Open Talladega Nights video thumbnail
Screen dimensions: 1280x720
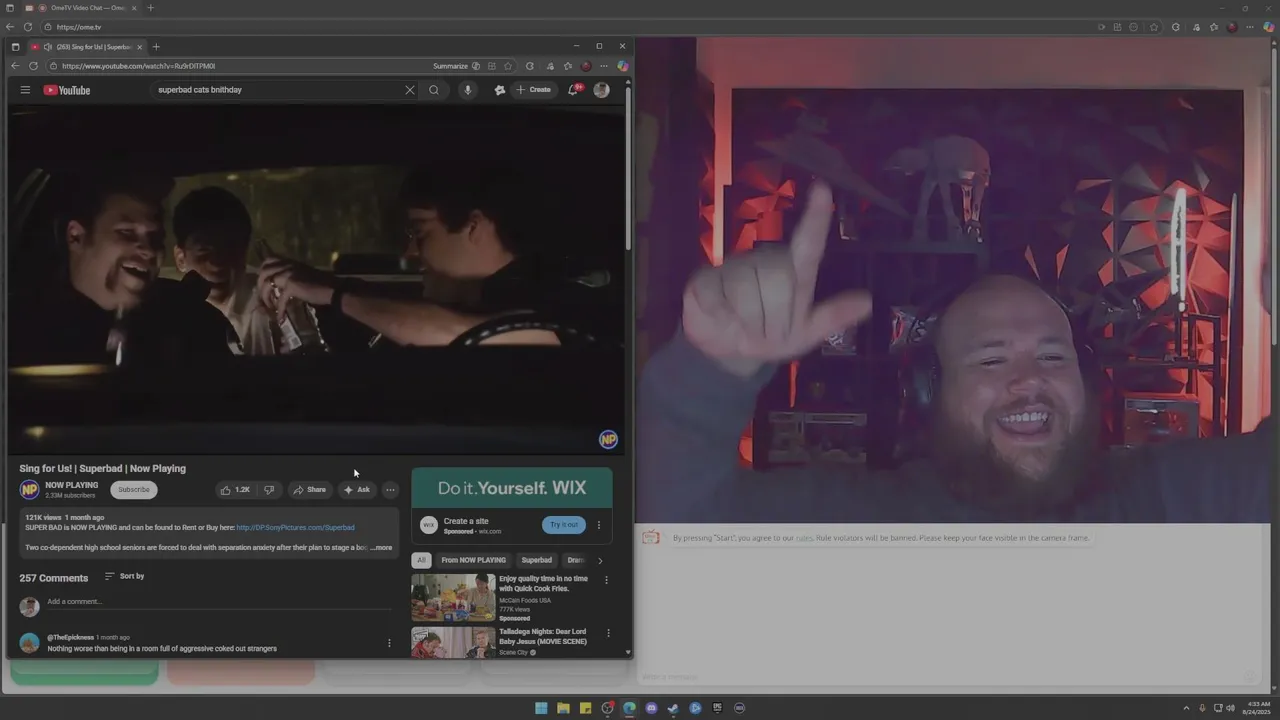click(x=453, y=642)
